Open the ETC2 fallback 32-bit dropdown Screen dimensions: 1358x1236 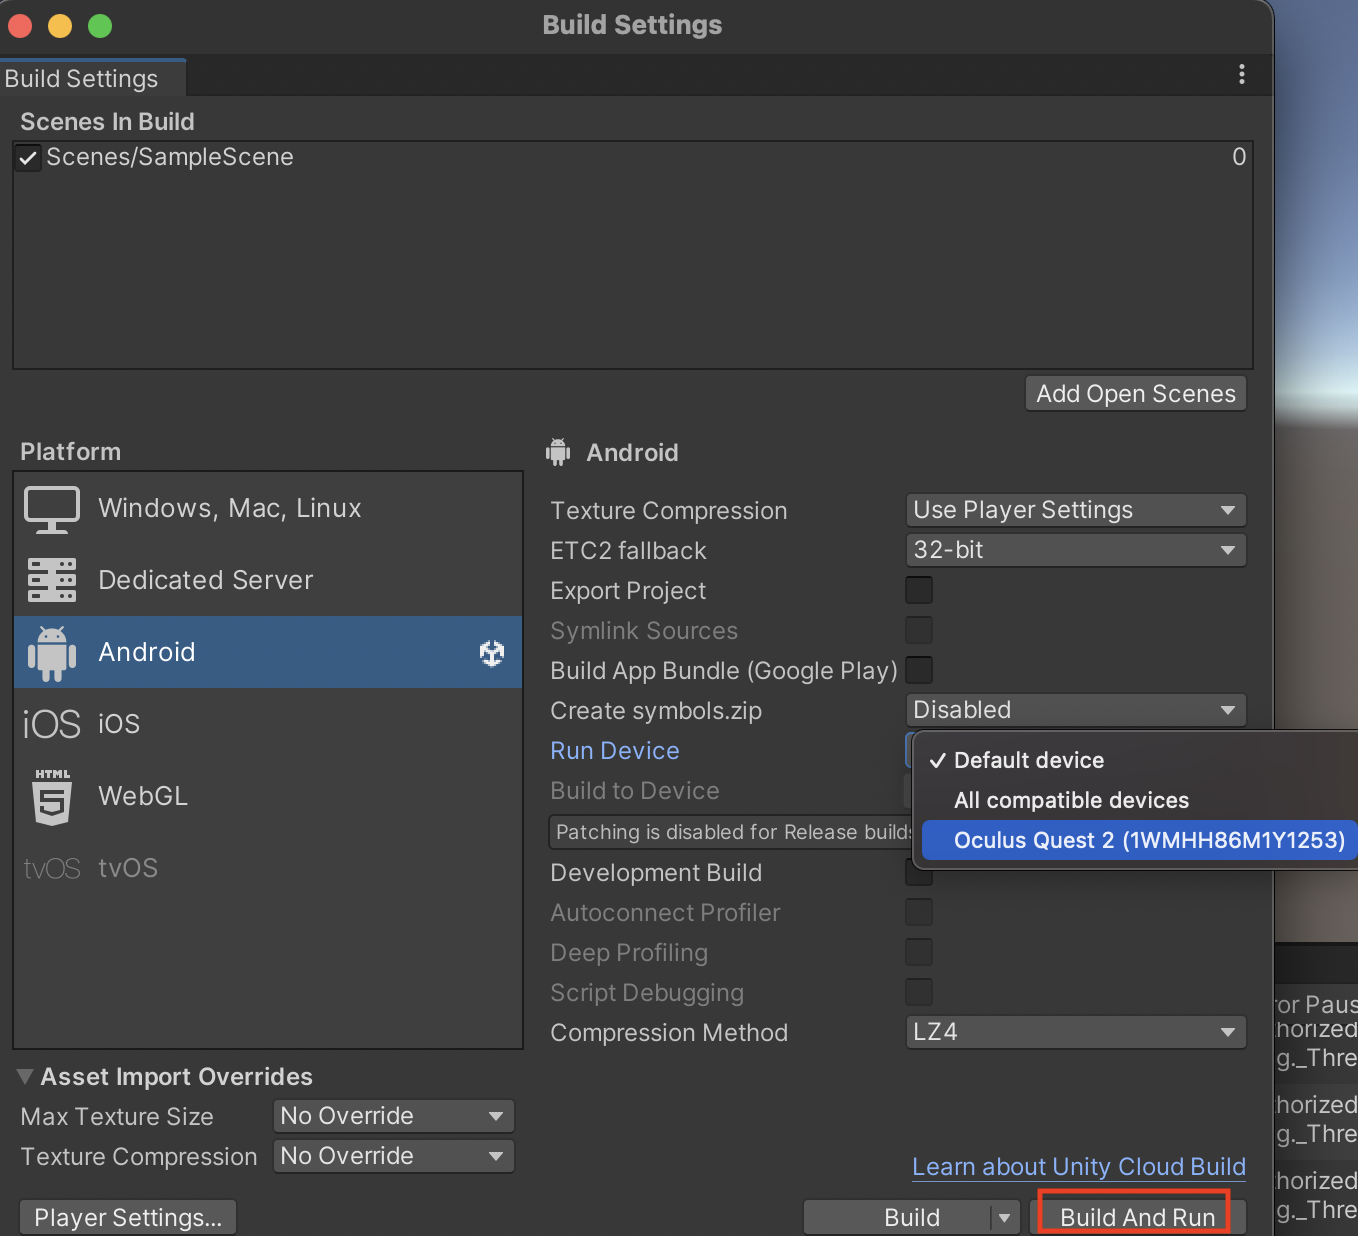1076,550
